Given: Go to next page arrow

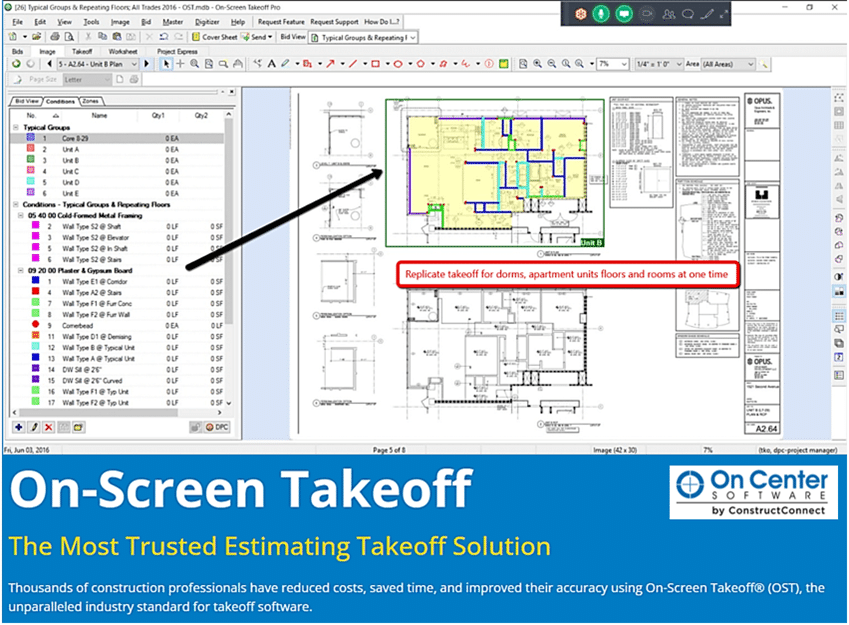Looking at the screenshot, I should pyautogui.click(x=146, y=64).
